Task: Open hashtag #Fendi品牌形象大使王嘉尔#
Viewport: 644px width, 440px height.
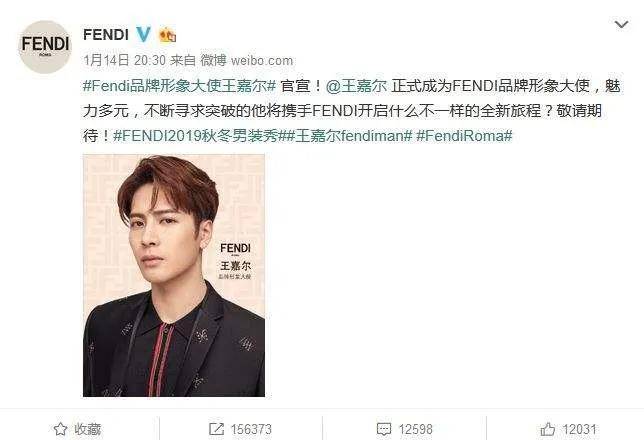Action: point(179,86)
